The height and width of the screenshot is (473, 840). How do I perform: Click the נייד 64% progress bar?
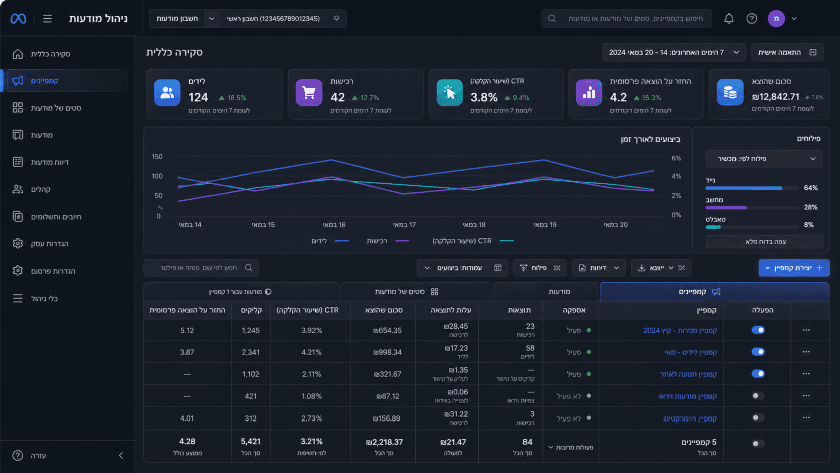753,188
